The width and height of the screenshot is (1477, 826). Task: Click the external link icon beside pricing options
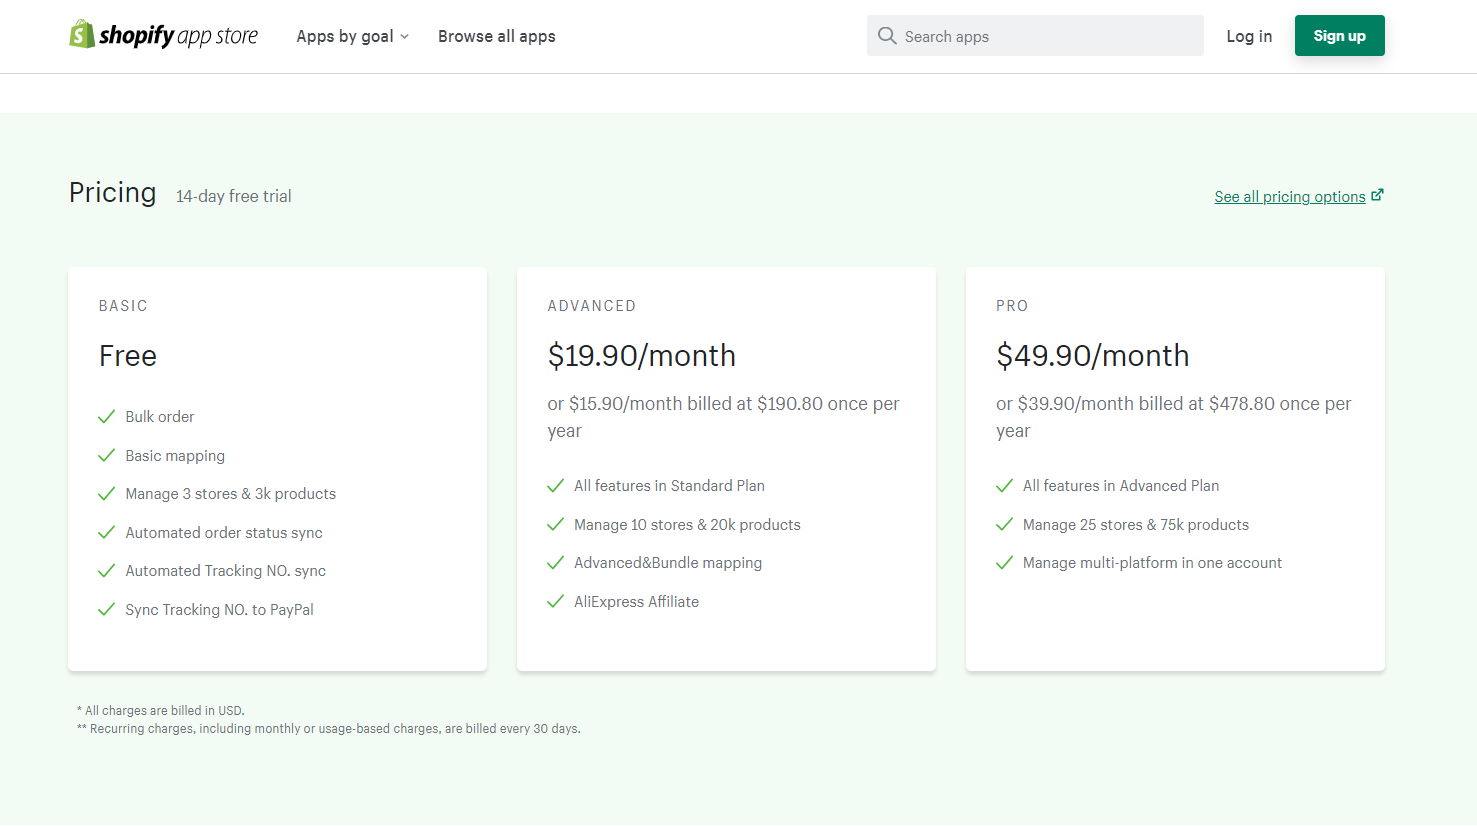tap(1377, 195)
